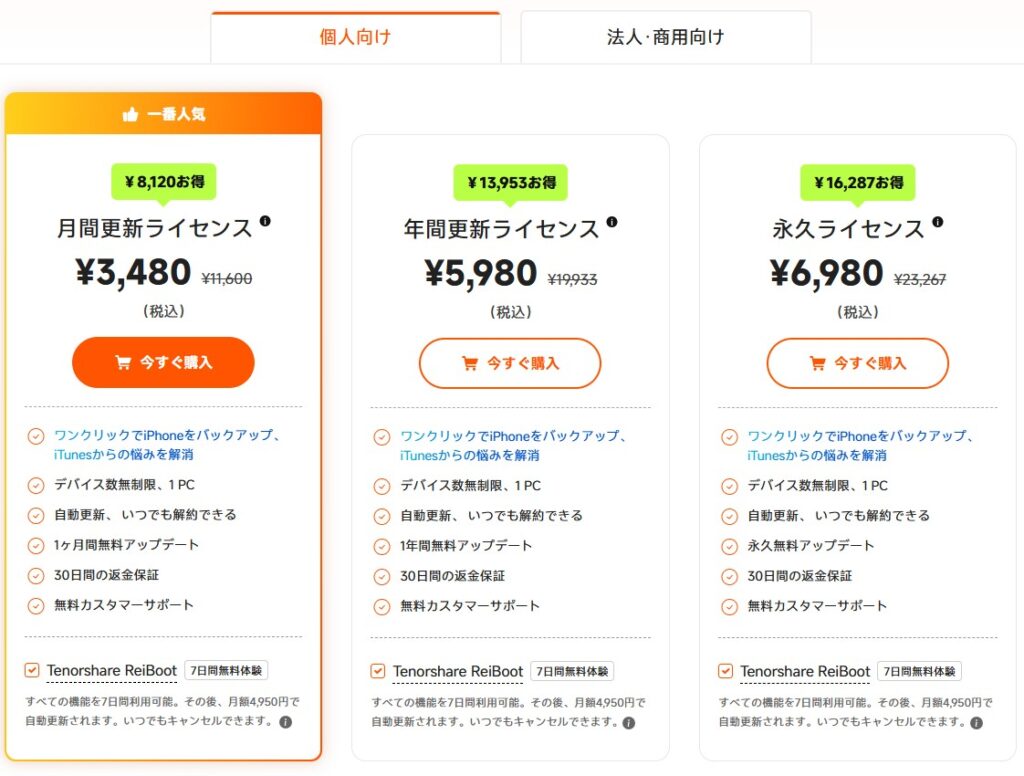Image resolution: width=1024 pixels, height=776 pixels.
Task: Uncheck Tenorshare ReiBoot in annual plan
Action: pyautogui.click(x=377, y=671)
